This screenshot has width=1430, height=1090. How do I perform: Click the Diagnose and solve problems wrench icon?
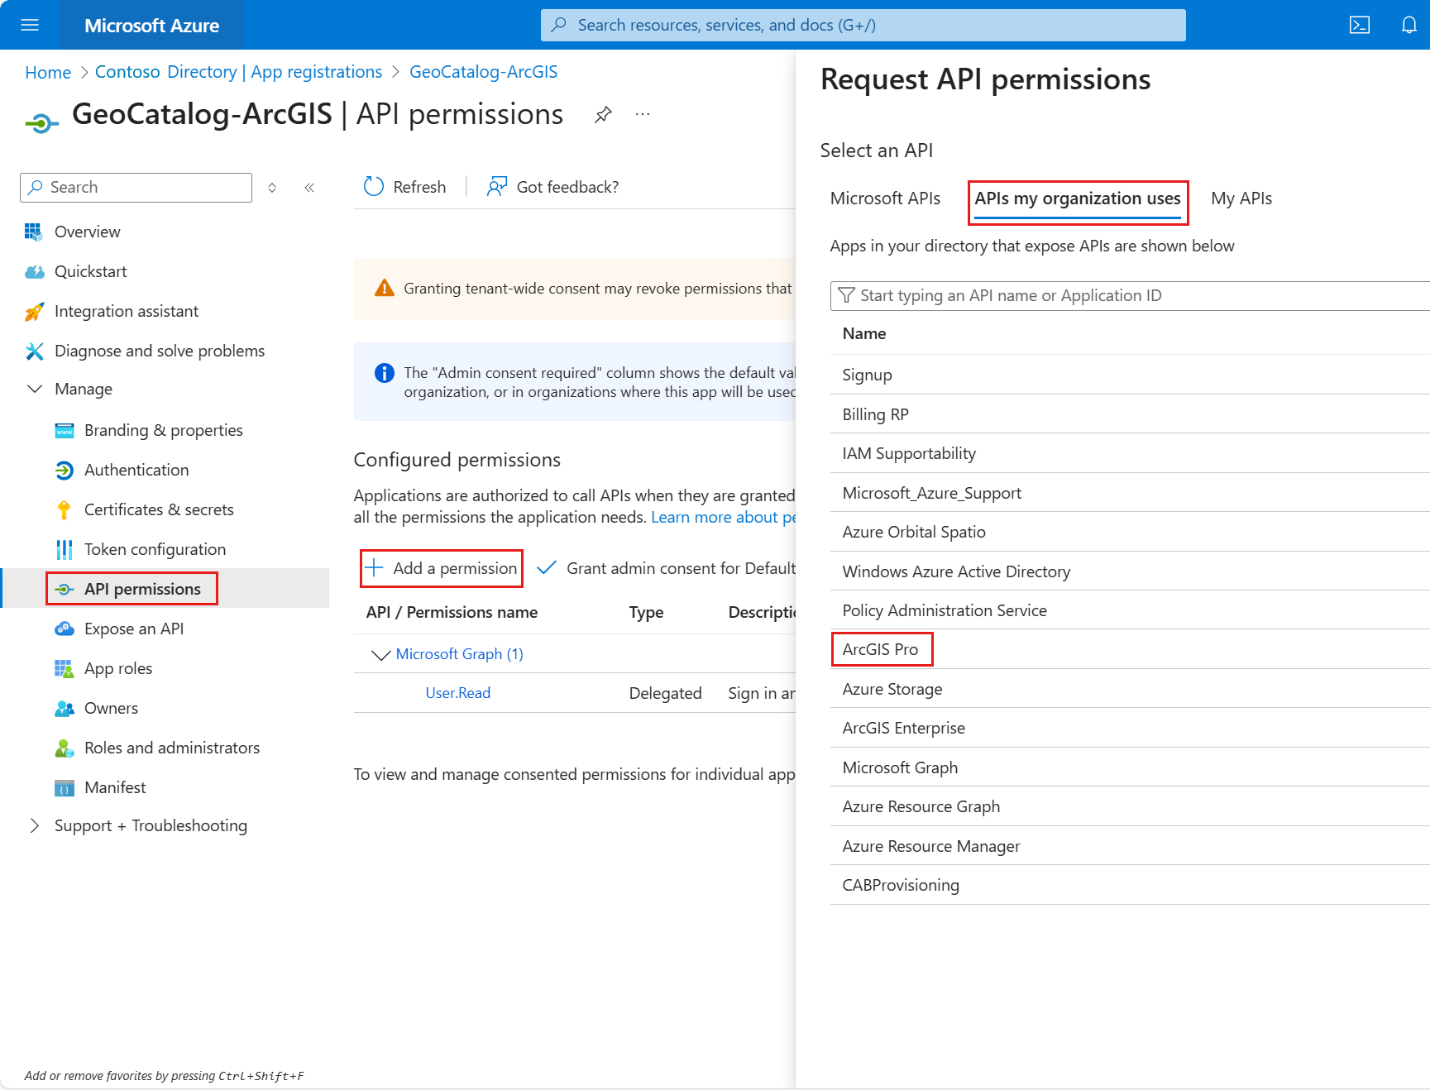coord(34,351)
